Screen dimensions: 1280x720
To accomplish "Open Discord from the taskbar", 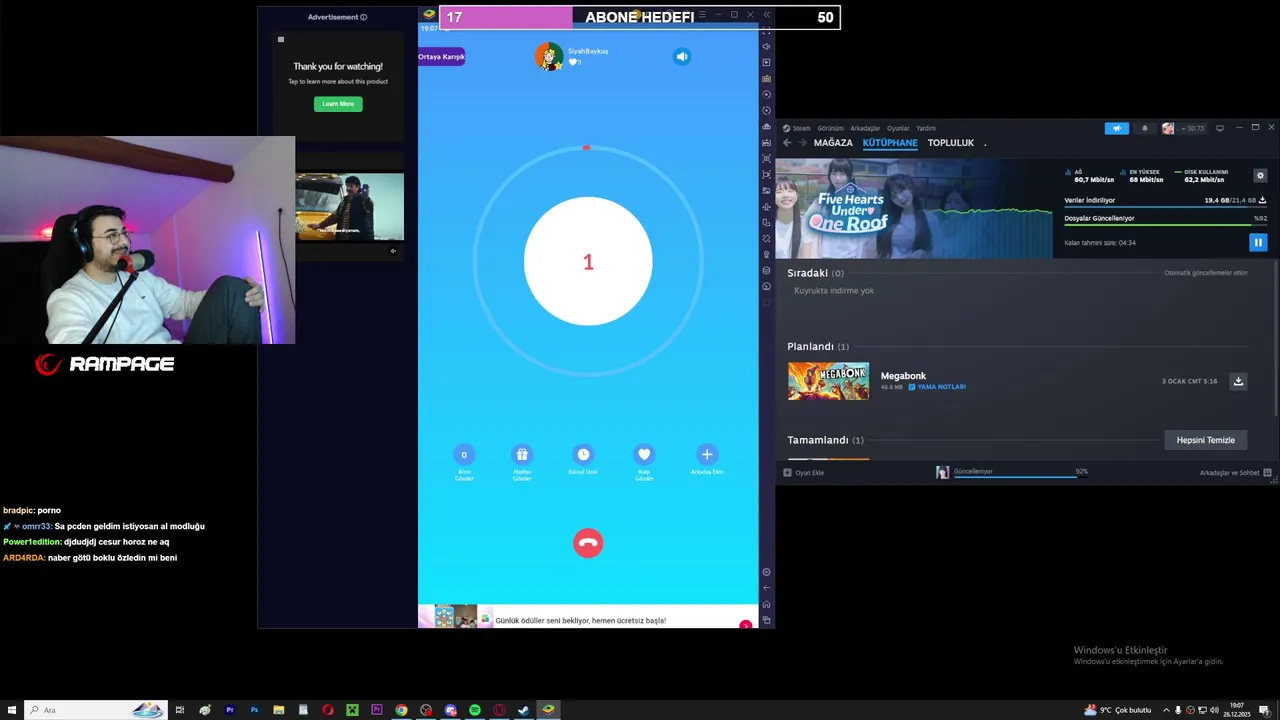I will pyautogui.click(x=451, y=710).
